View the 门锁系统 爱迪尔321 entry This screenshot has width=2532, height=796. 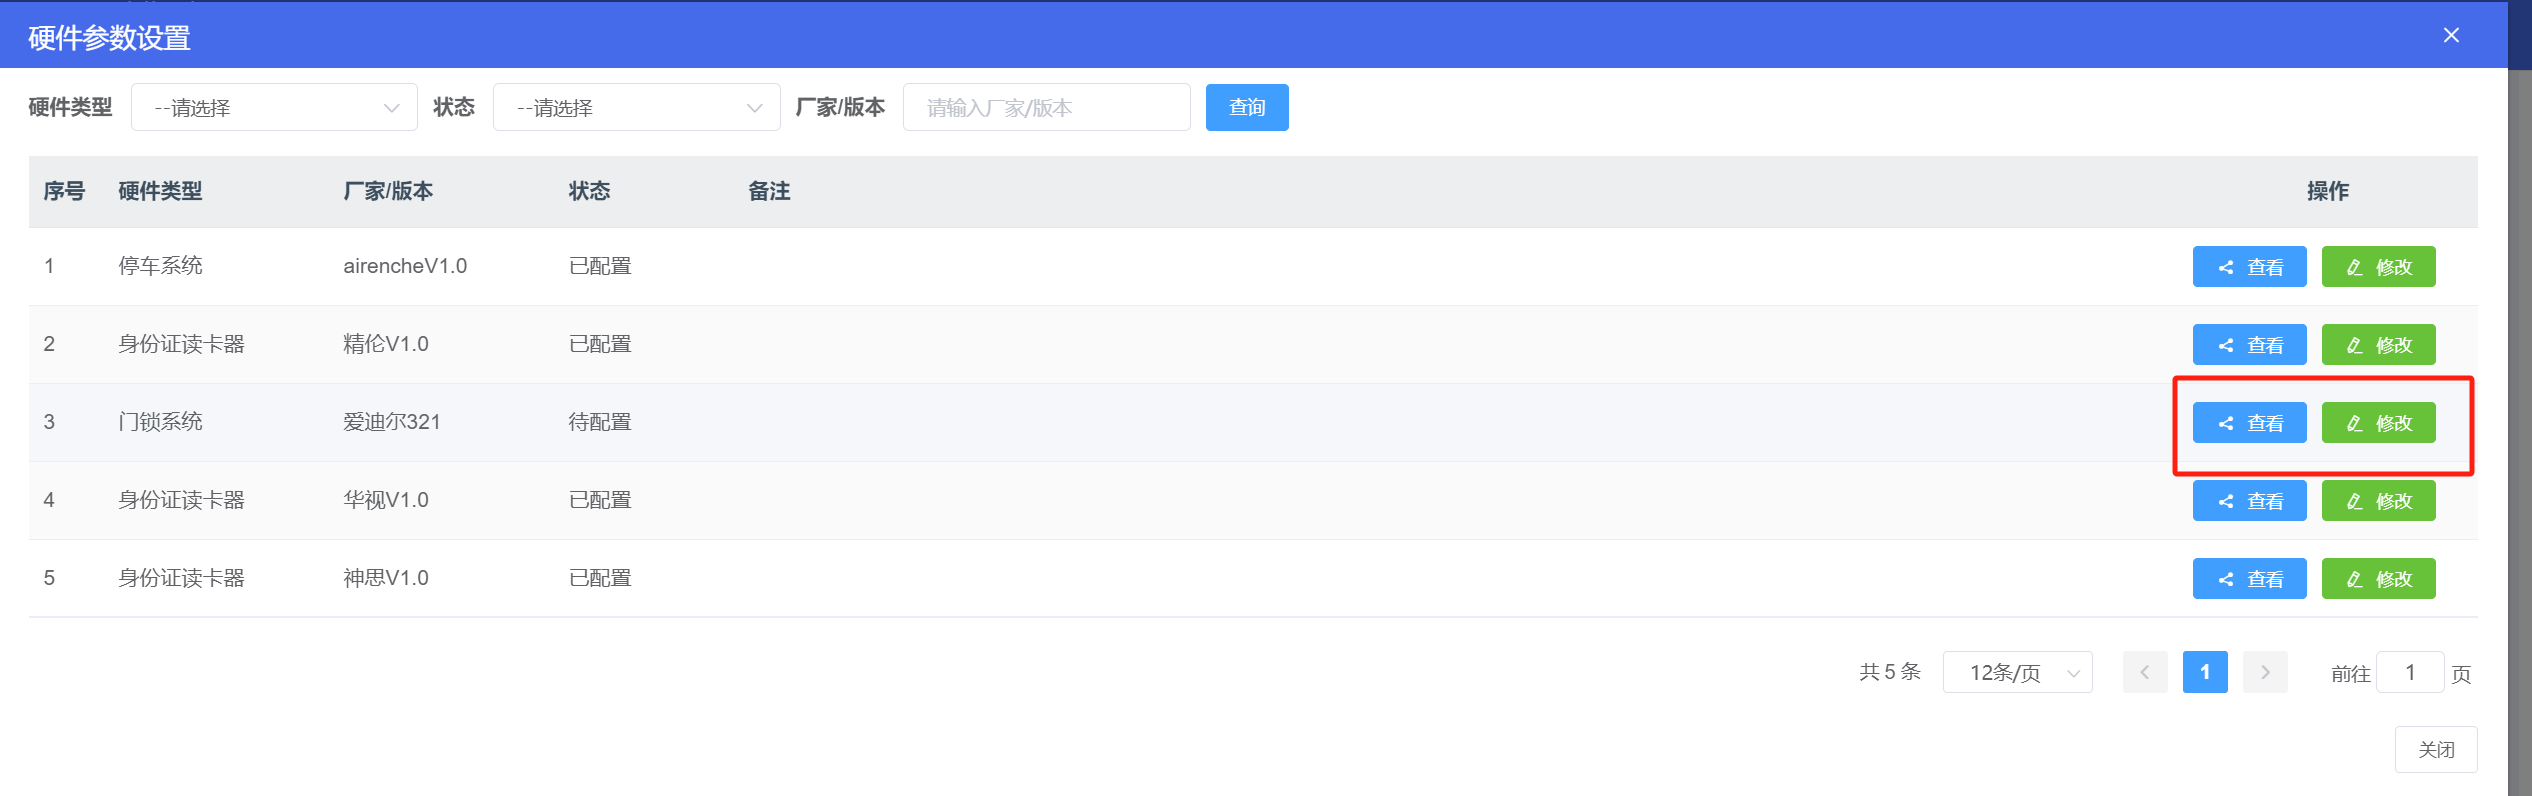click(x=2249, y=423)
